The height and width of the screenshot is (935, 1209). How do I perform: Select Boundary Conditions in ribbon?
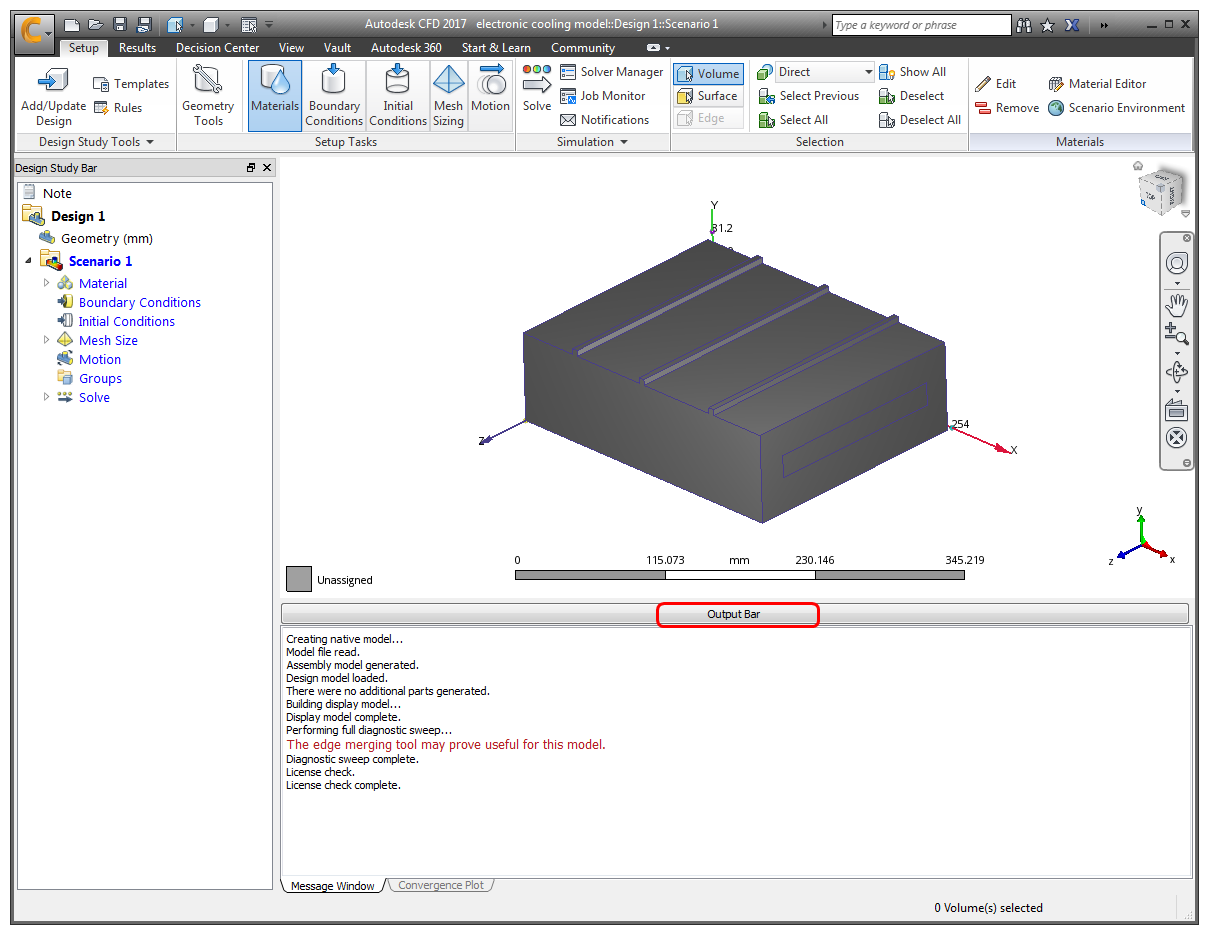pyautogui.click(x=334, y=96)
